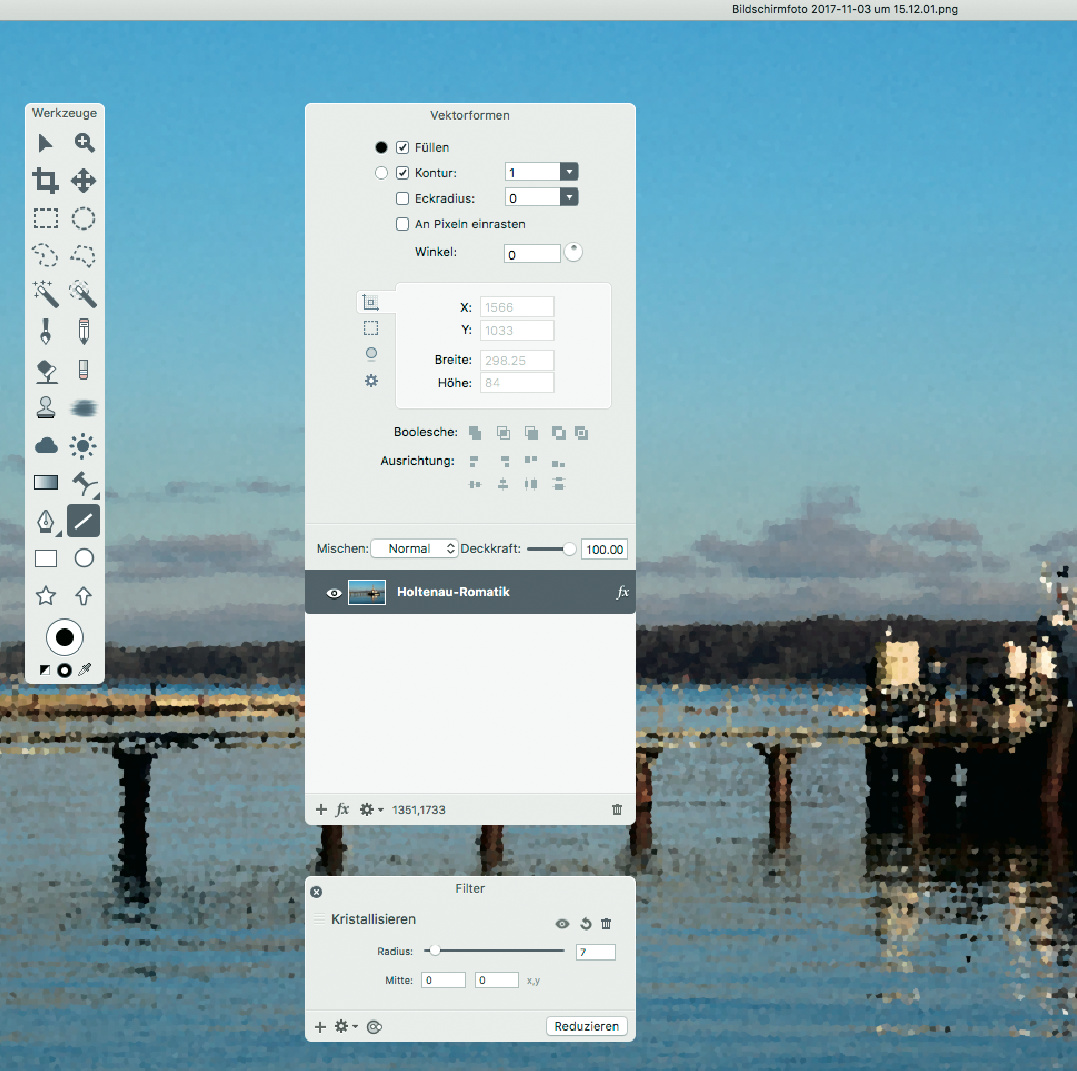Select the rectangular marquee selection tool

[45, 218]
